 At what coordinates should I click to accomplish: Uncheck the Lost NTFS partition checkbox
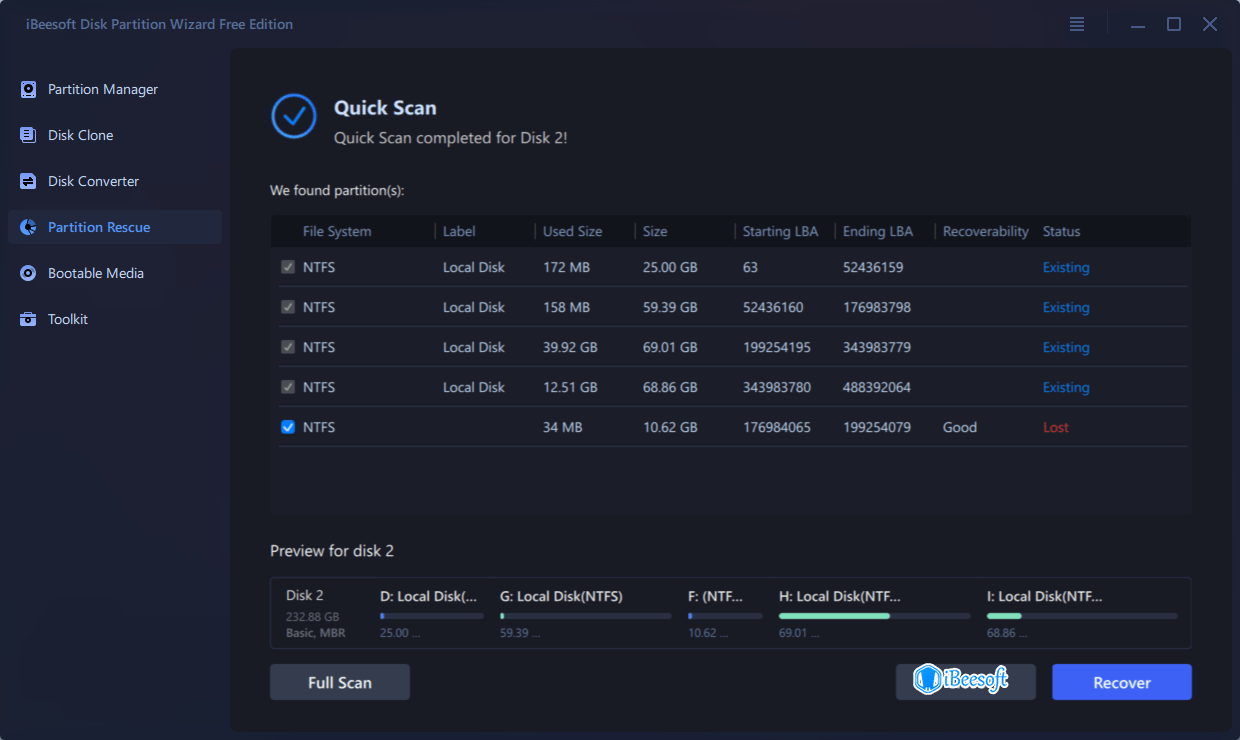pyautogui.click(x=288, y=427)
